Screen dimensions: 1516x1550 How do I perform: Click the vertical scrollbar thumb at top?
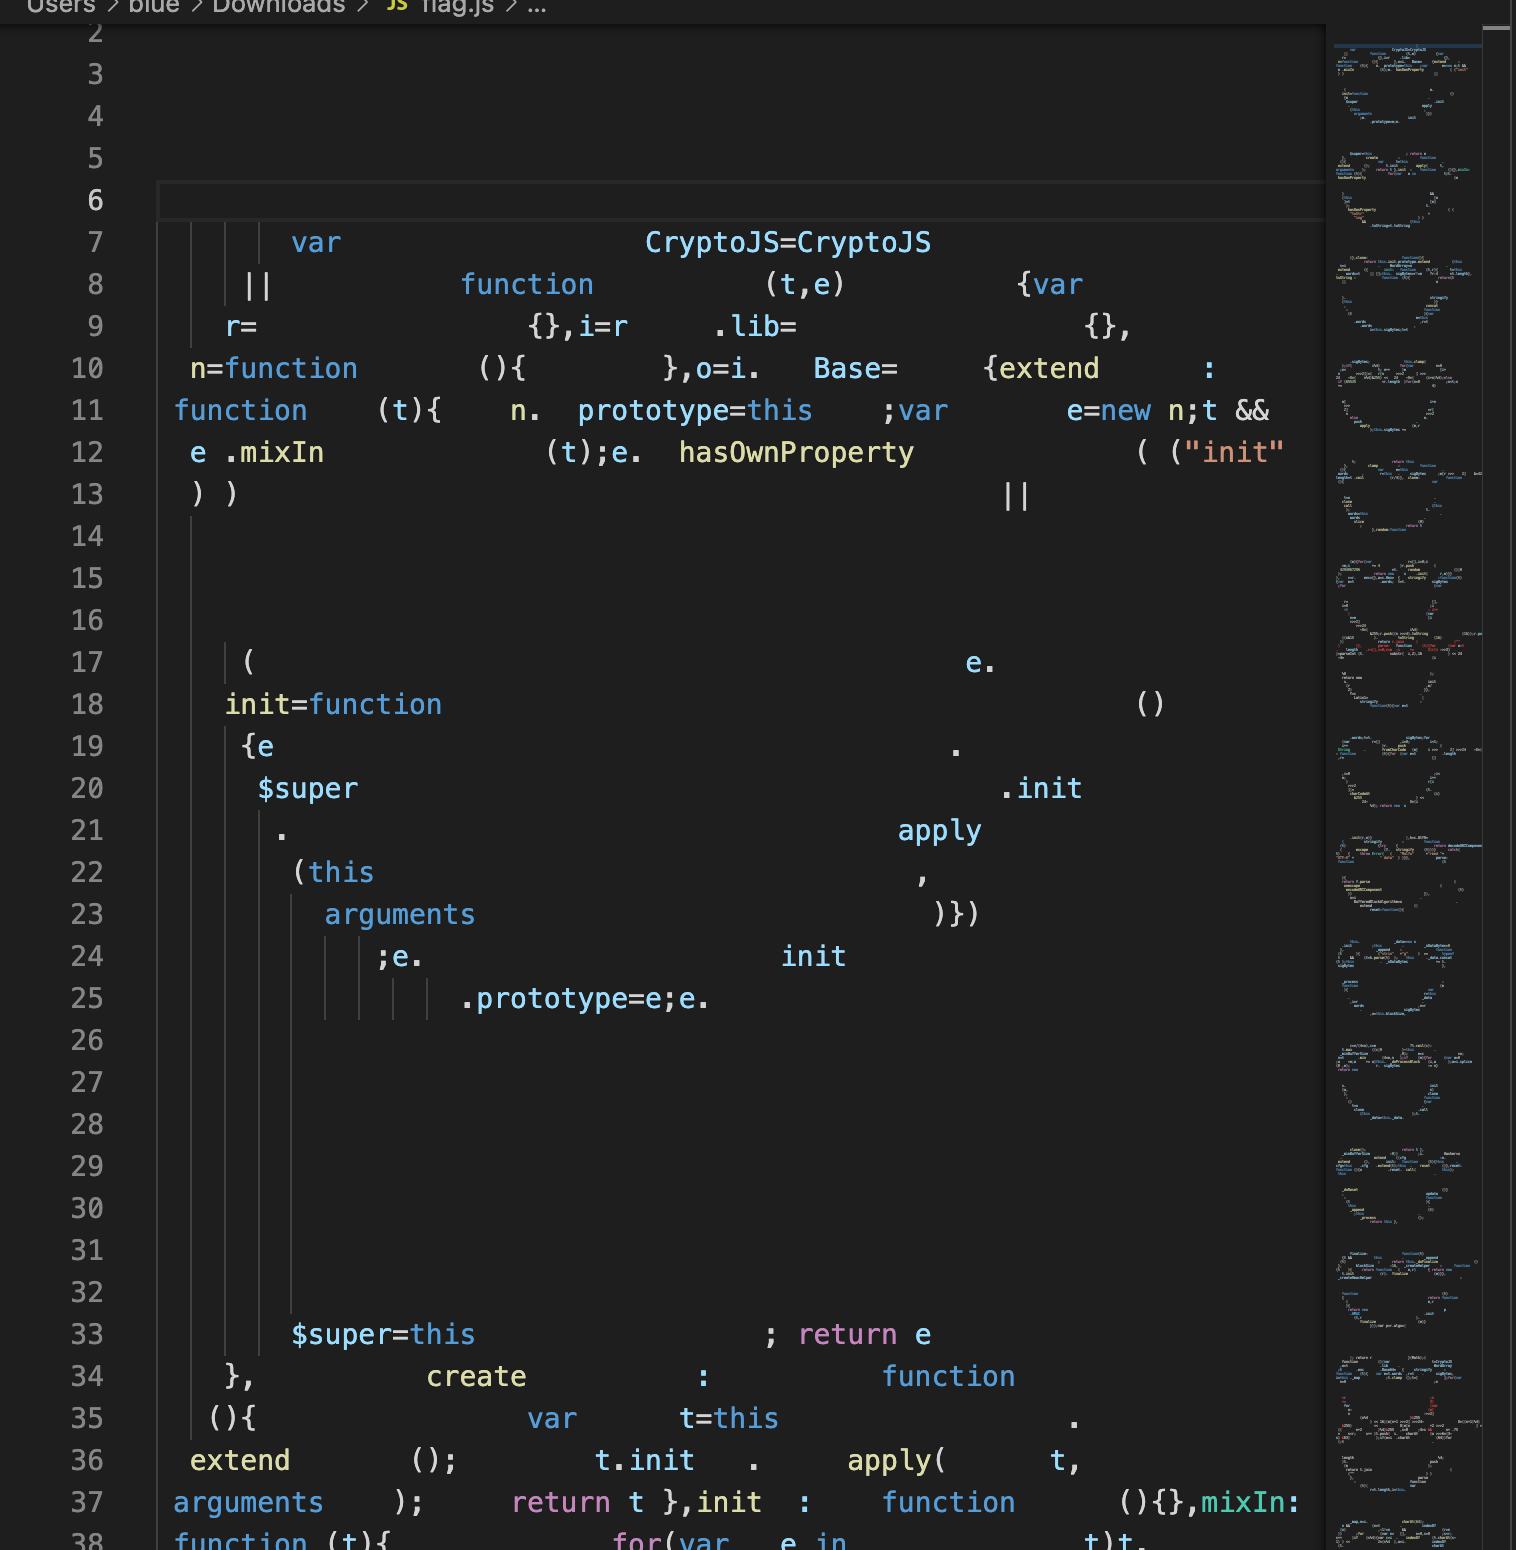1496,27
